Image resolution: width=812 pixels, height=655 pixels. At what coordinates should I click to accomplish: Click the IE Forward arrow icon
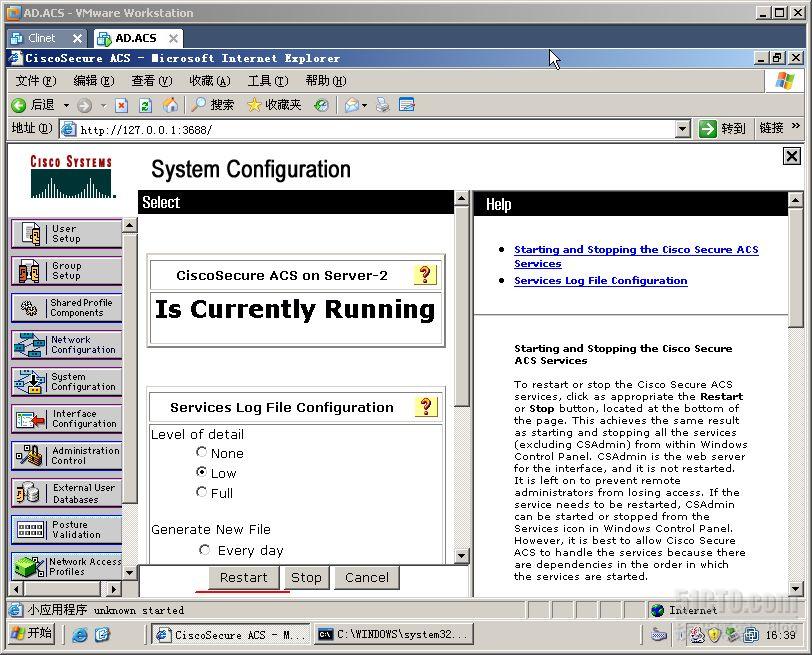click(84, 106)
